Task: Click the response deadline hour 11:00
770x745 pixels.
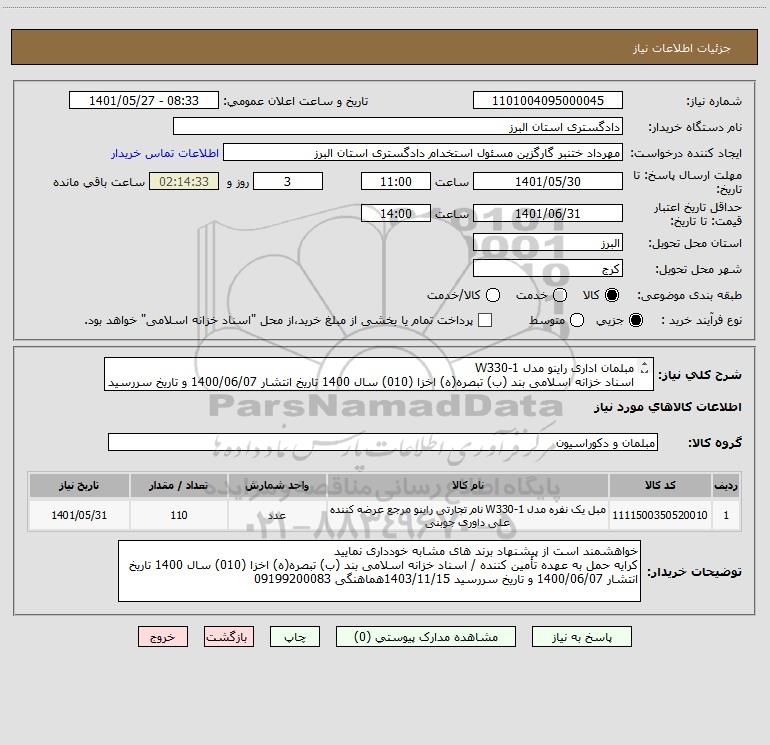Action: (396, 181)
